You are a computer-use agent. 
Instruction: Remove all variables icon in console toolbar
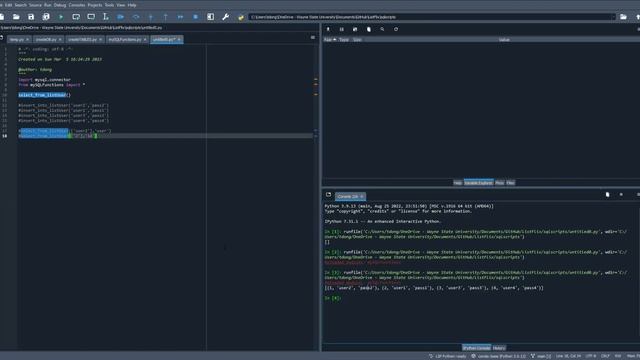click(607, 195)
